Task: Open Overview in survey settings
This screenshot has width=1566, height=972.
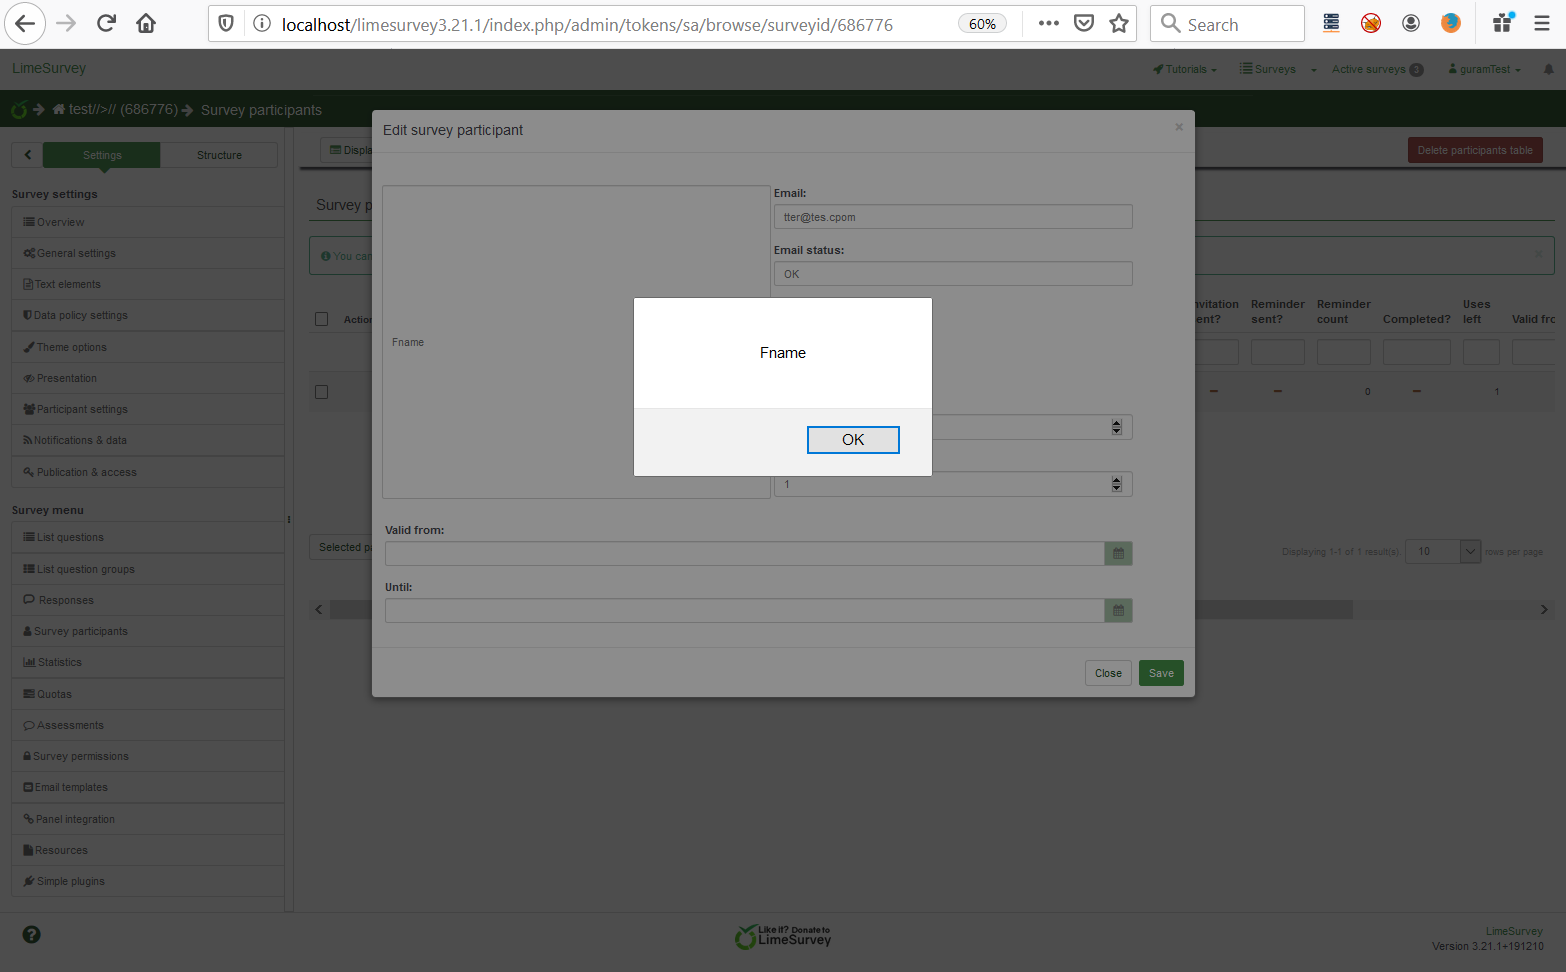Action: 148,222
